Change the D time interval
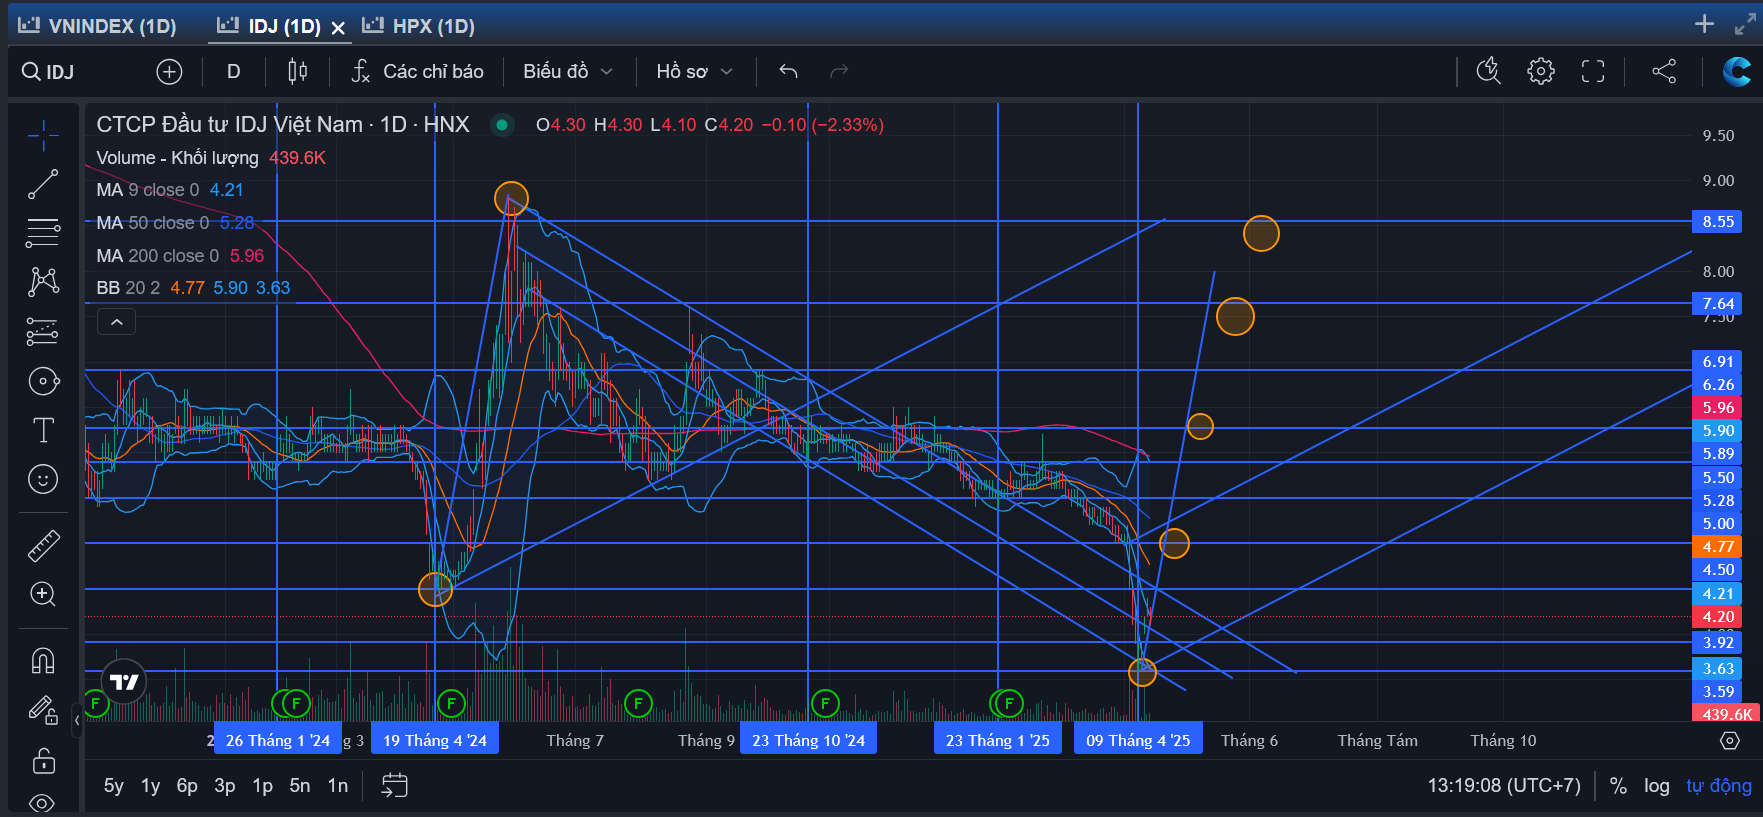The height and width of the screenshot is (817, 1763). [233, 71]
